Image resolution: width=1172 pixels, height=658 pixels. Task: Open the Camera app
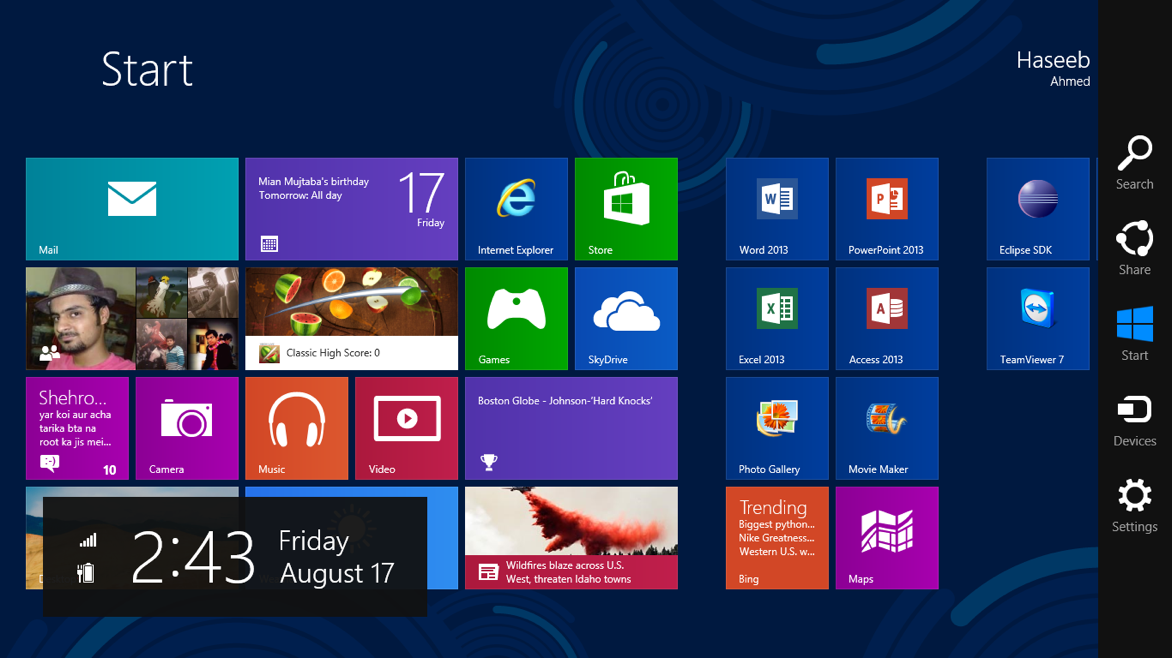pyautogui.click(x=186, y=428)
